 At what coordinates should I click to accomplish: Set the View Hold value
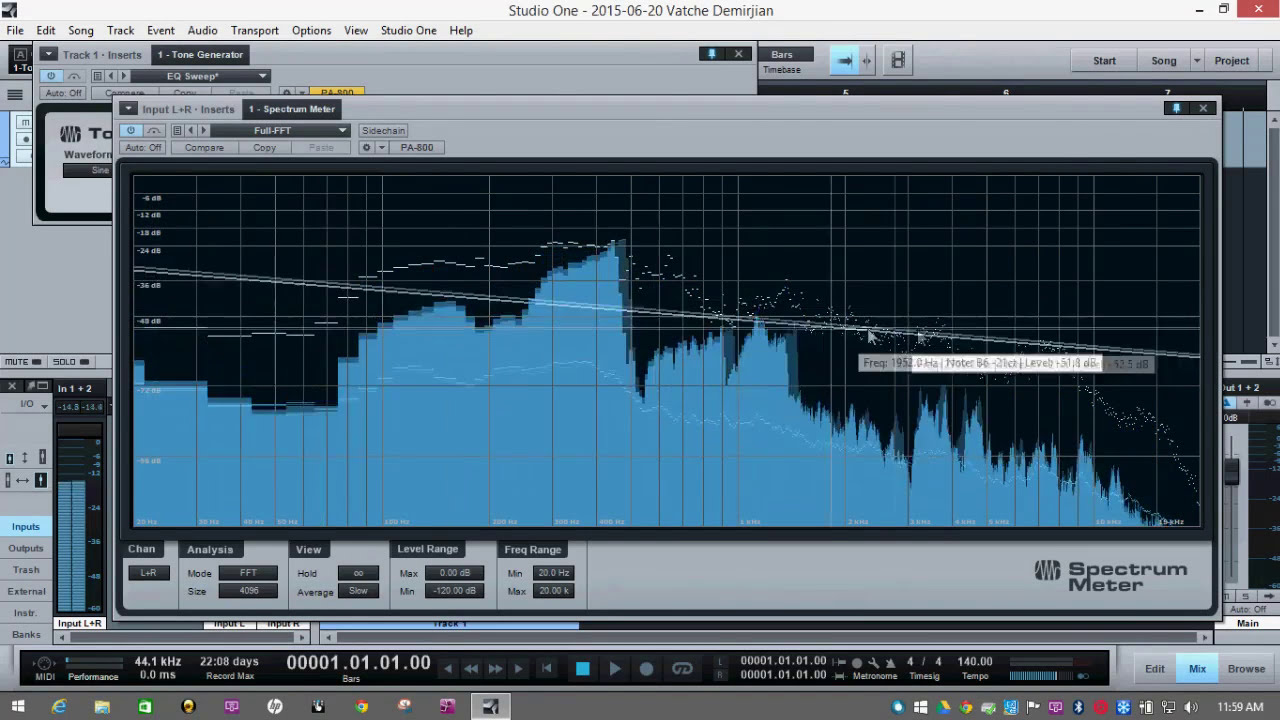pyautogui.click(x=358, y=573)
